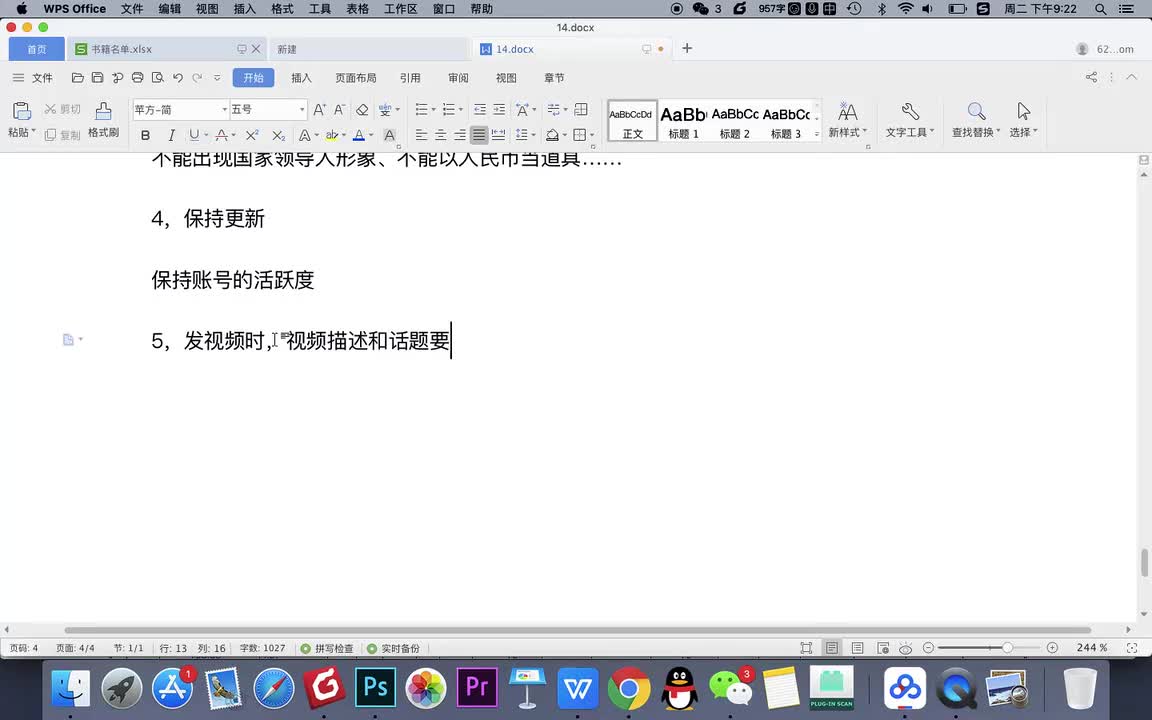
Task: Open the References (引用) tab
Action: [x=410, y=78]
